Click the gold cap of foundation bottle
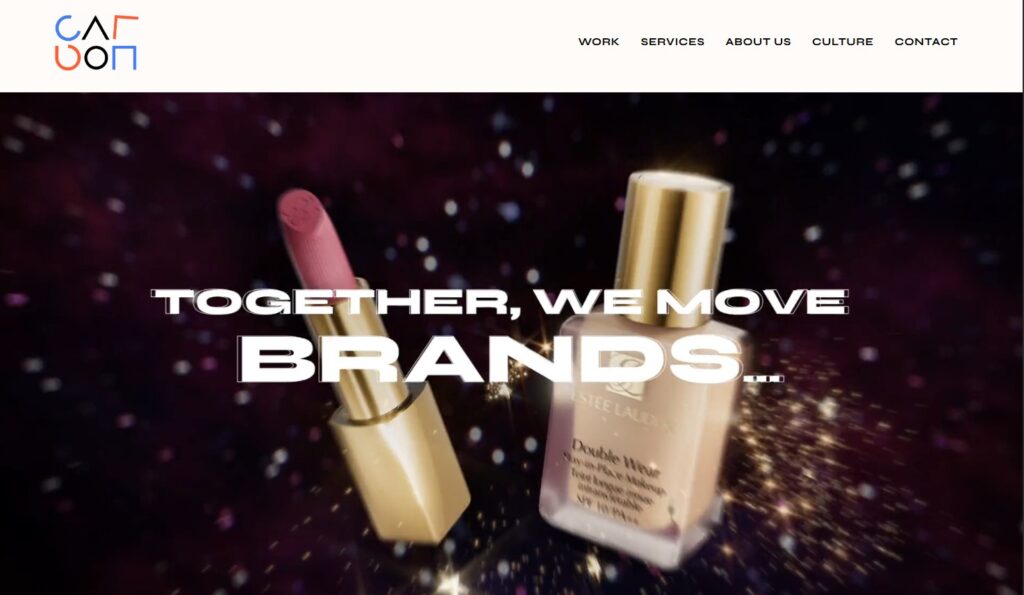The height and width of the screenshot is (595, 1024). [x=674, y=248]
